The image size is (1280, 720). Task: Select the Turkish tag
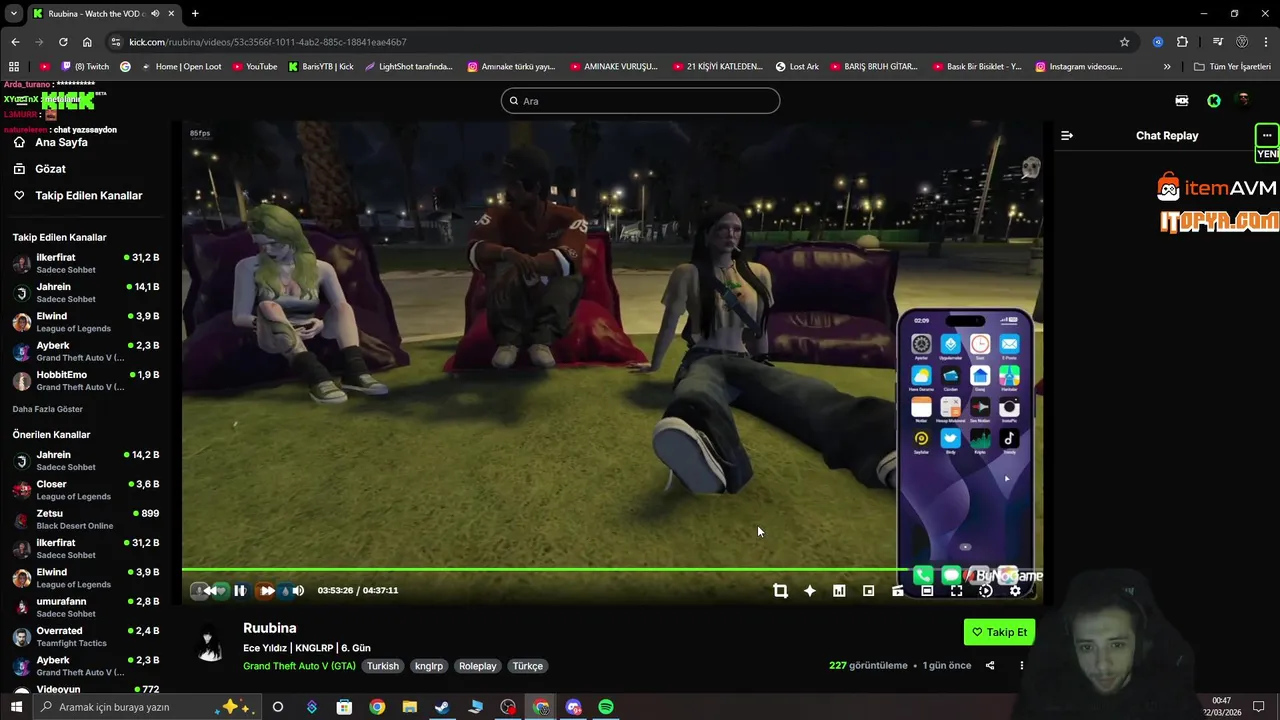click(x=382, y=666)
